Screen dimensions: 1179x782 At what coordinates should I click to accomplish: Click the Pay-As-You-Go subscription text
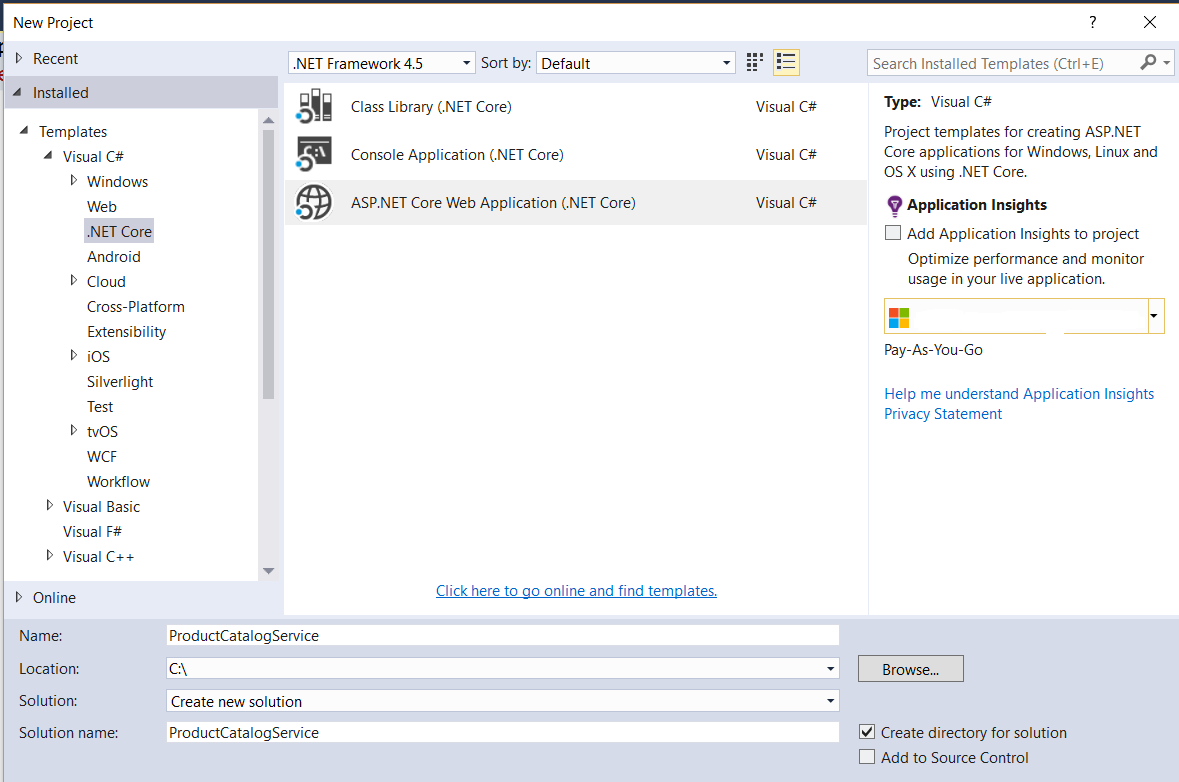point(933,350)
